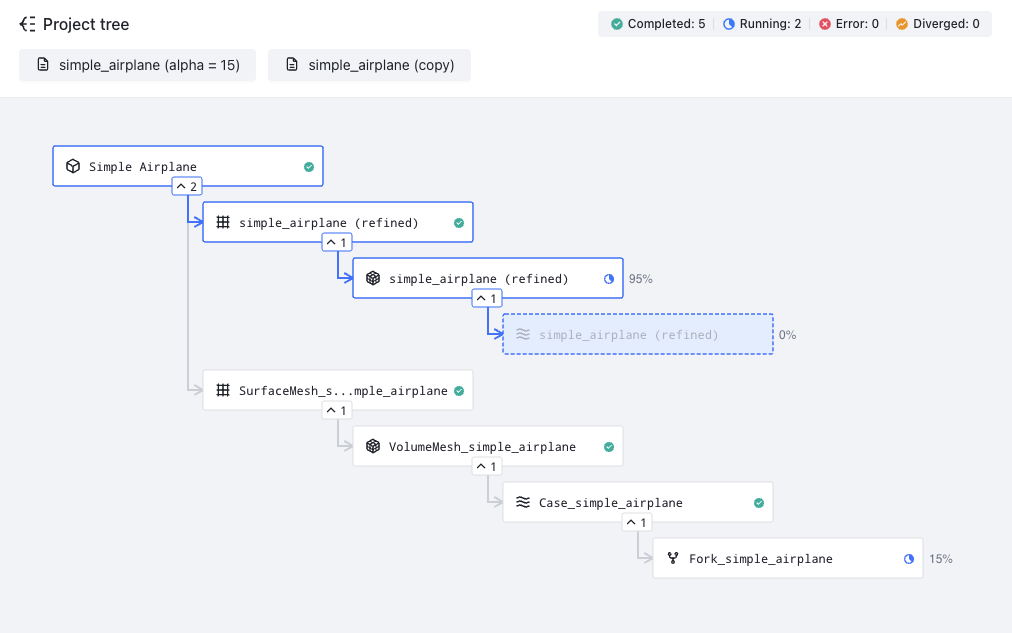Select SurfaceMesh_s...mple_airplane node
This screenshot has width=1012, height=633.
[338, 390]
